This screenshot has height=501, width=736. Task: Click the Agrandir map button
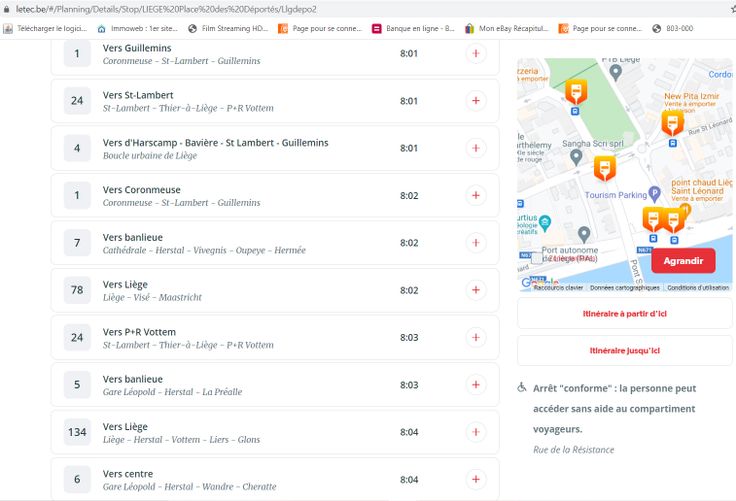(683, 261)
